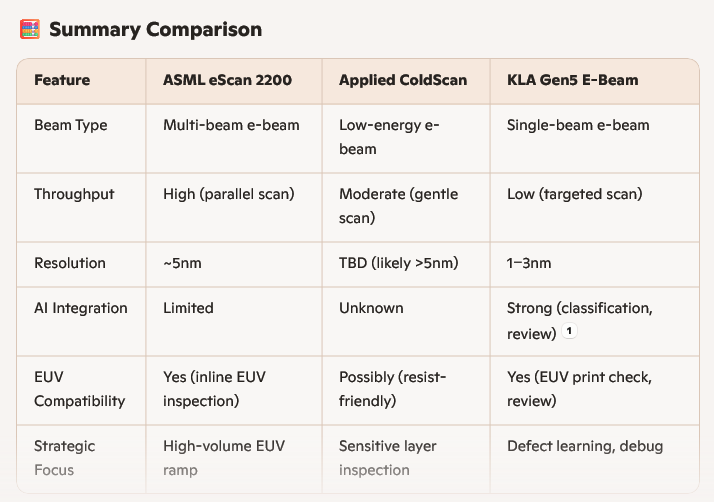714x502 pixels.
Task: Click the ASML eScan 2200 column header
Action: 227,80
